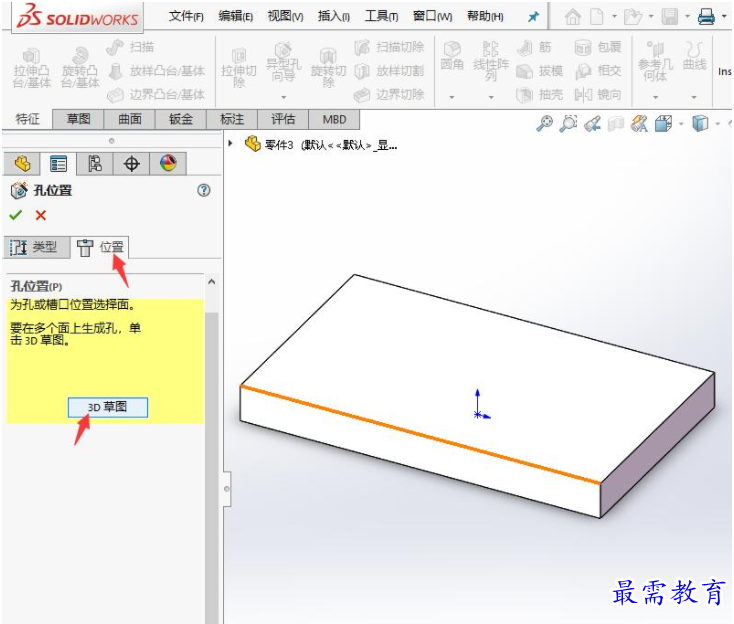Confirm with the green checkmark OK button
Image resolution: width=734 pixels, height=624 pixels.
pyautogui.click(x=15, y=215)
